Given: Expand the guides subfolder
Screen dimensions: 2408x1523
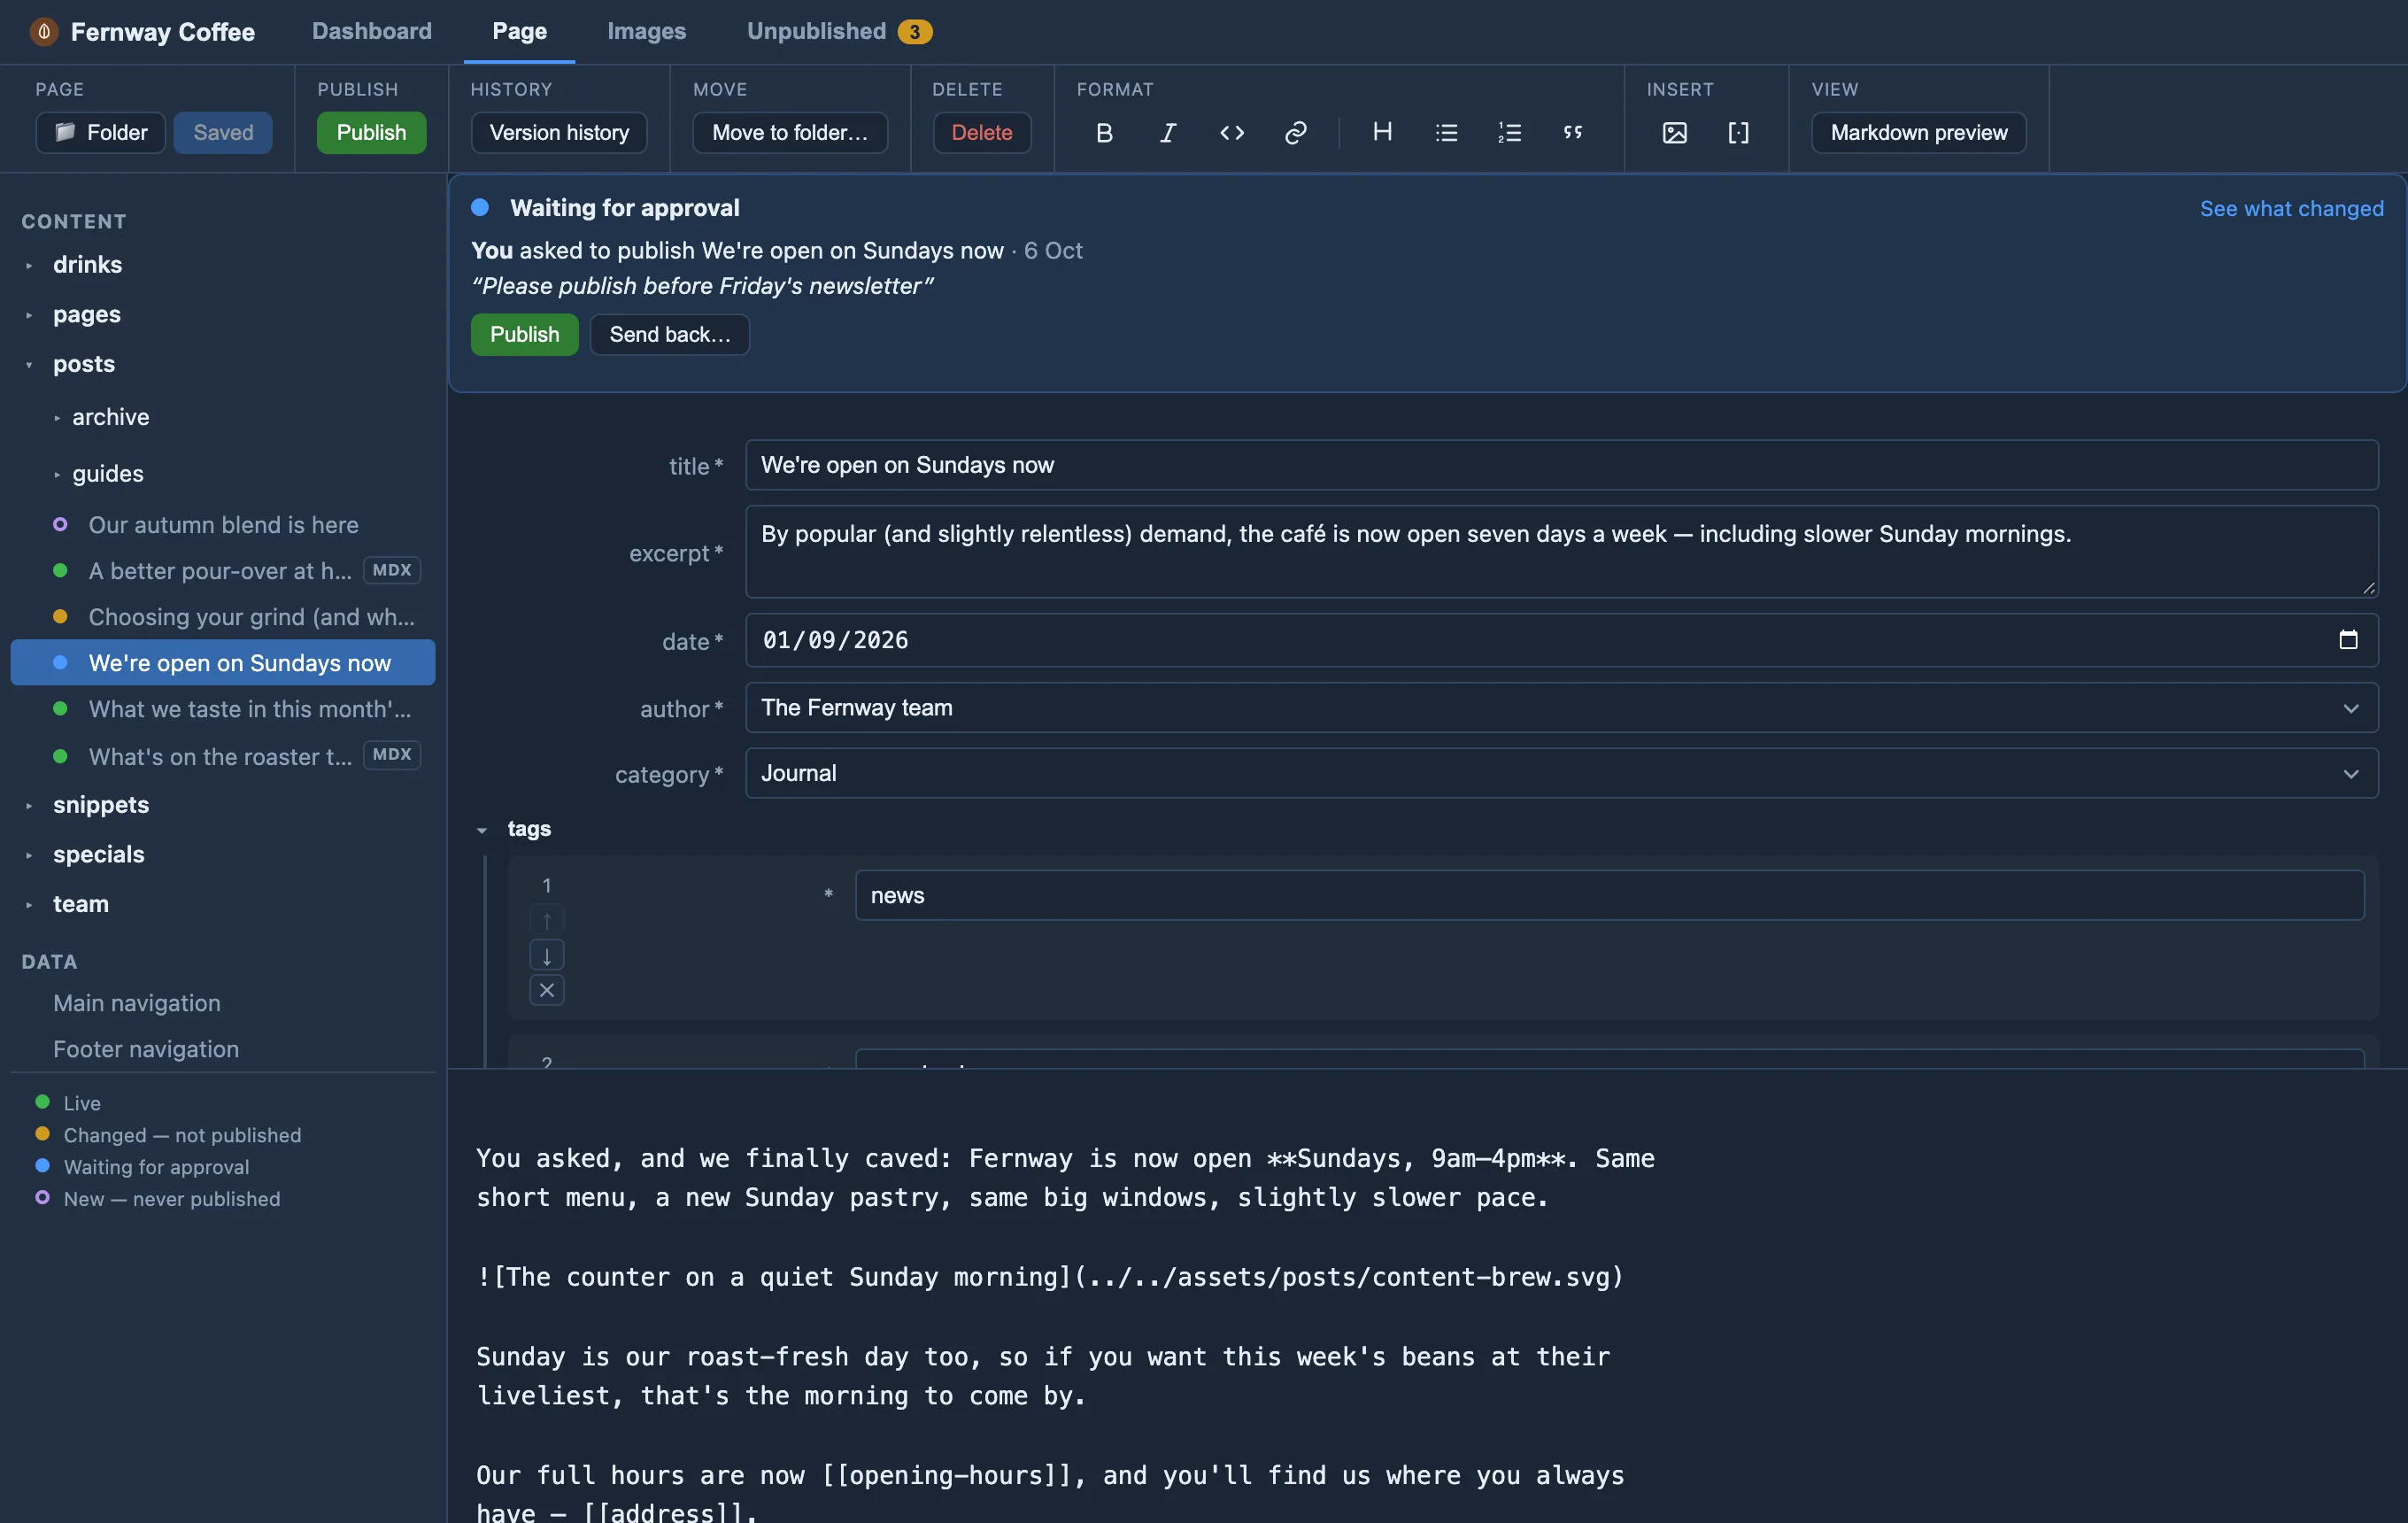Looking at the screenshot, I should [x=57, y=474].
